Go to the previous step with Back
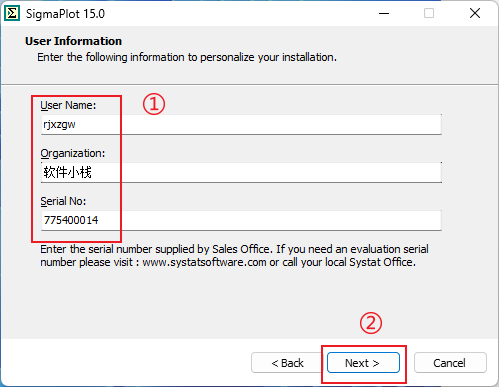The height and width of the screenshot is (387, 499). coord(287,363)
